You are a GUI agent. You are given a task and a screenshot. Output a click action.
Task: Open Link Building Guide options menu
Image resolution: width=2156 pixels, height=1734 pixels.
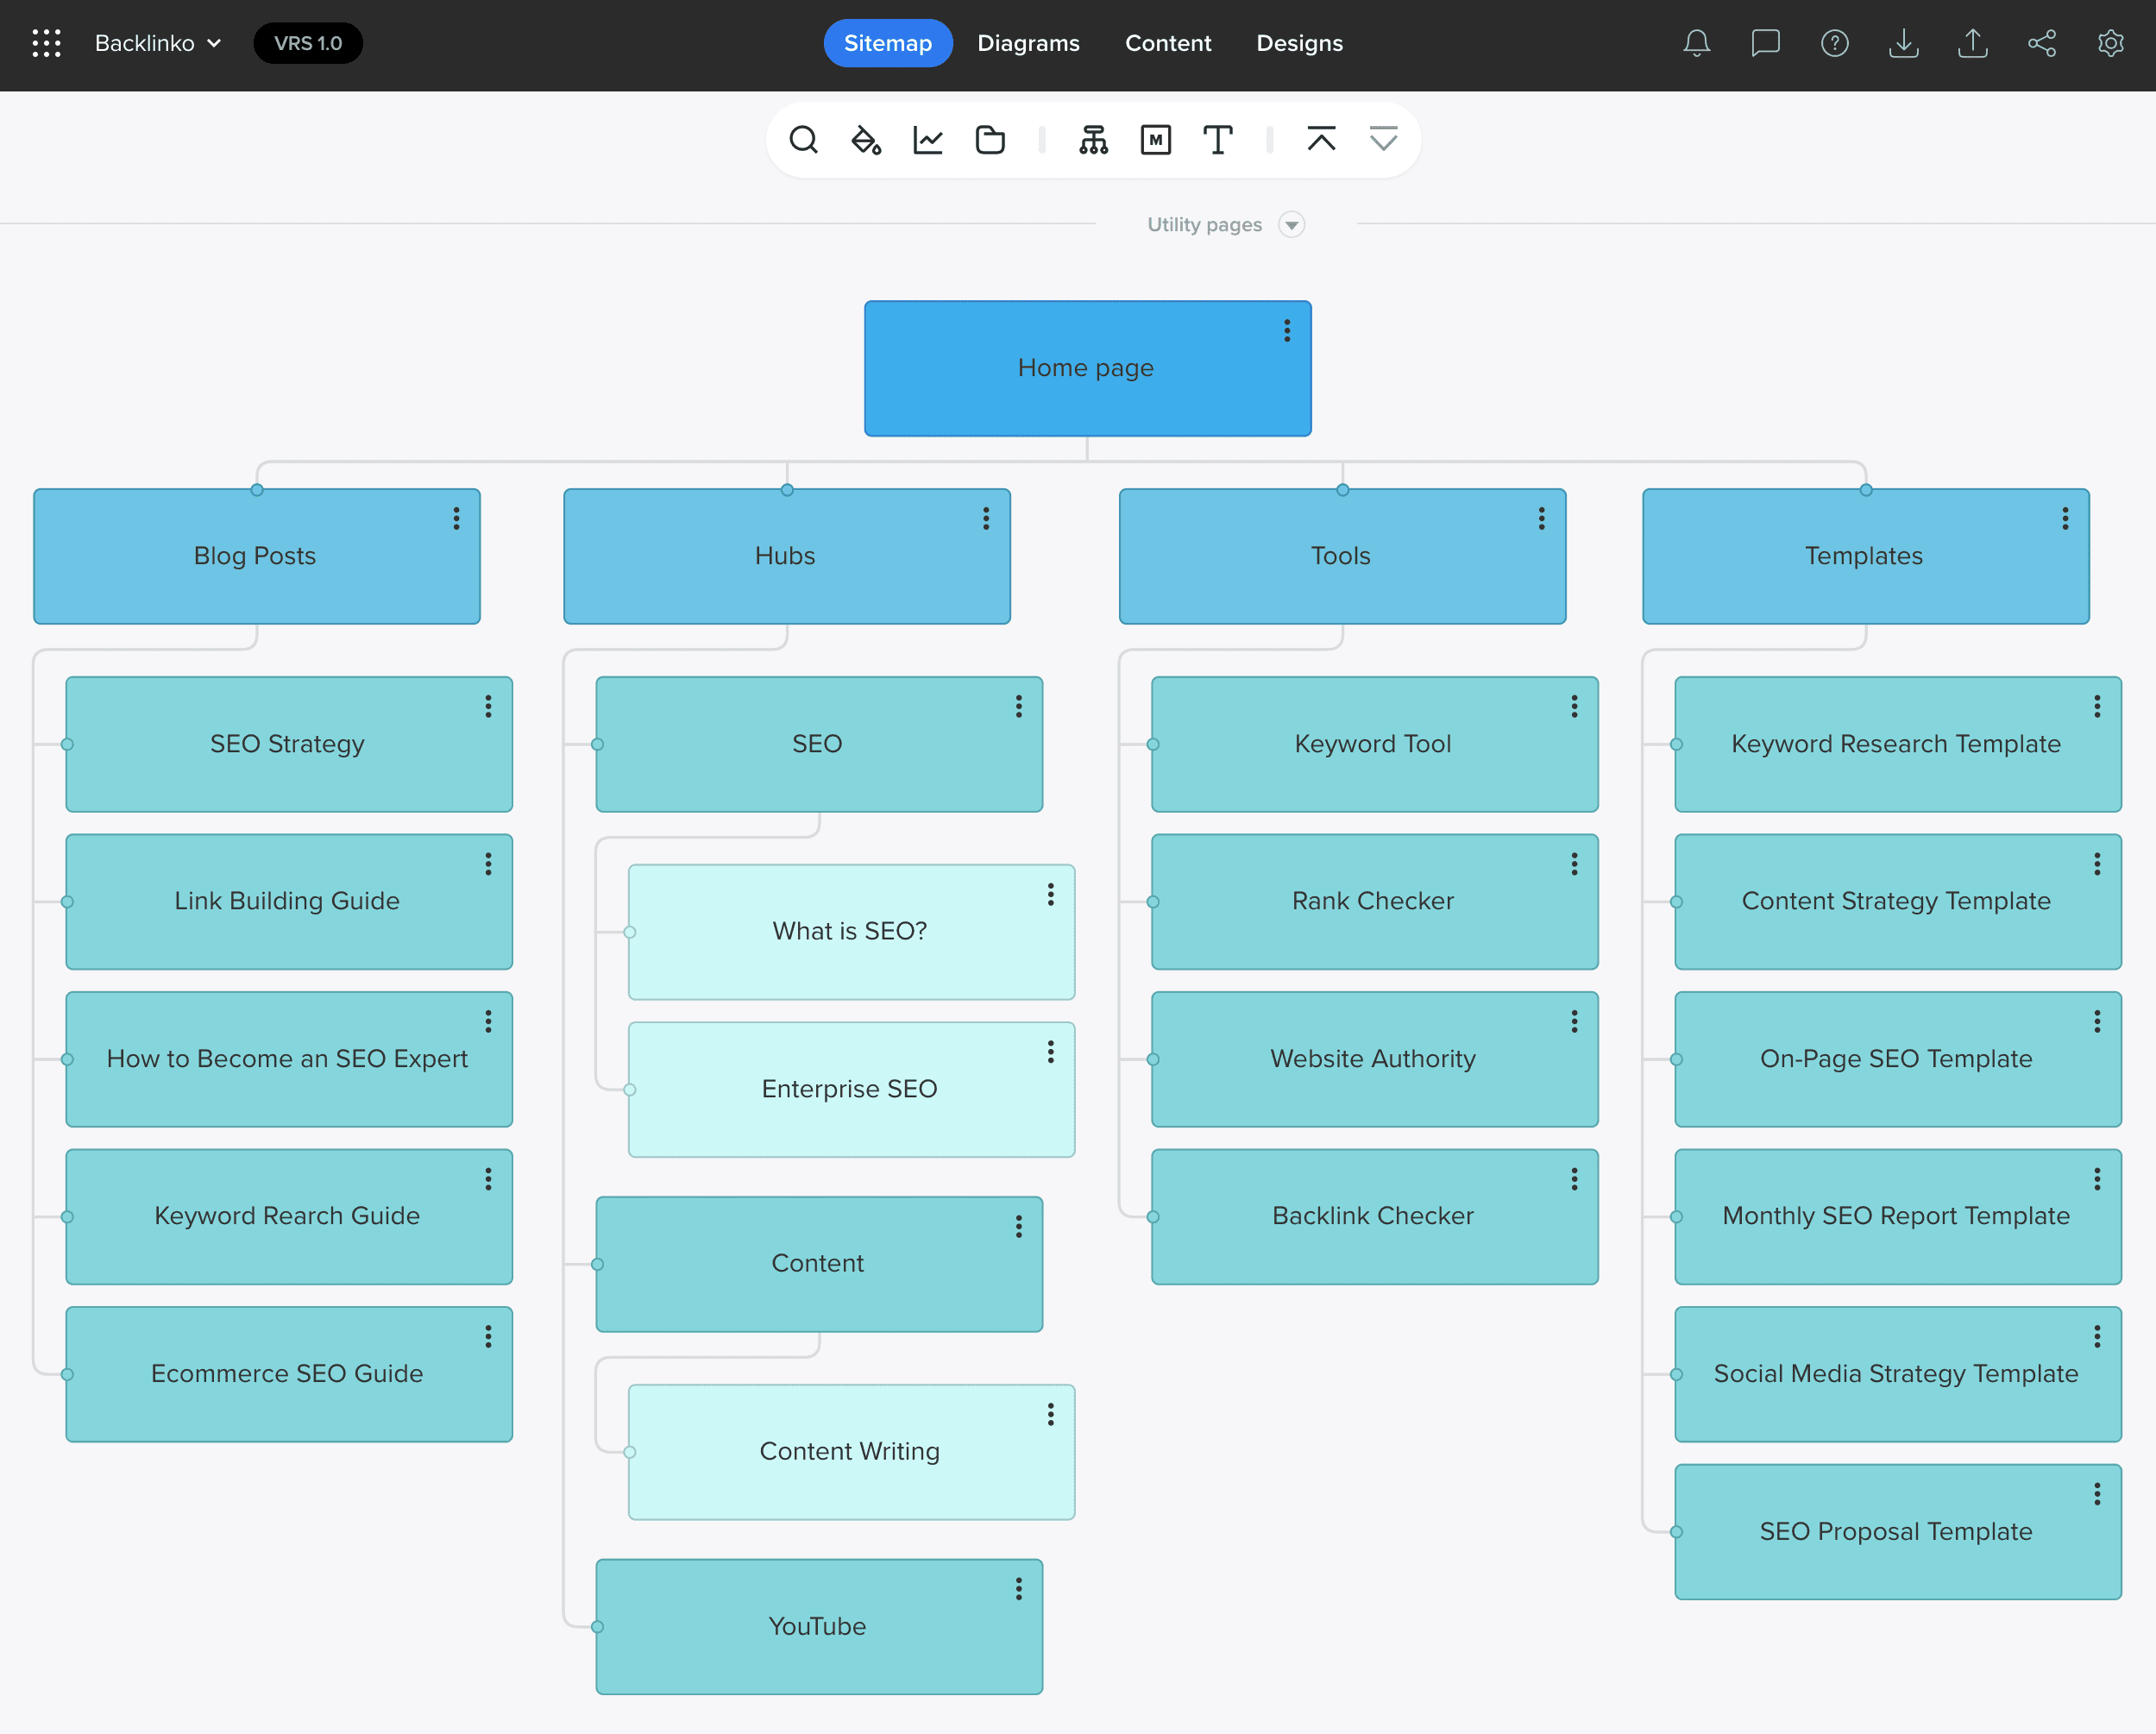(x=488, y=863)
